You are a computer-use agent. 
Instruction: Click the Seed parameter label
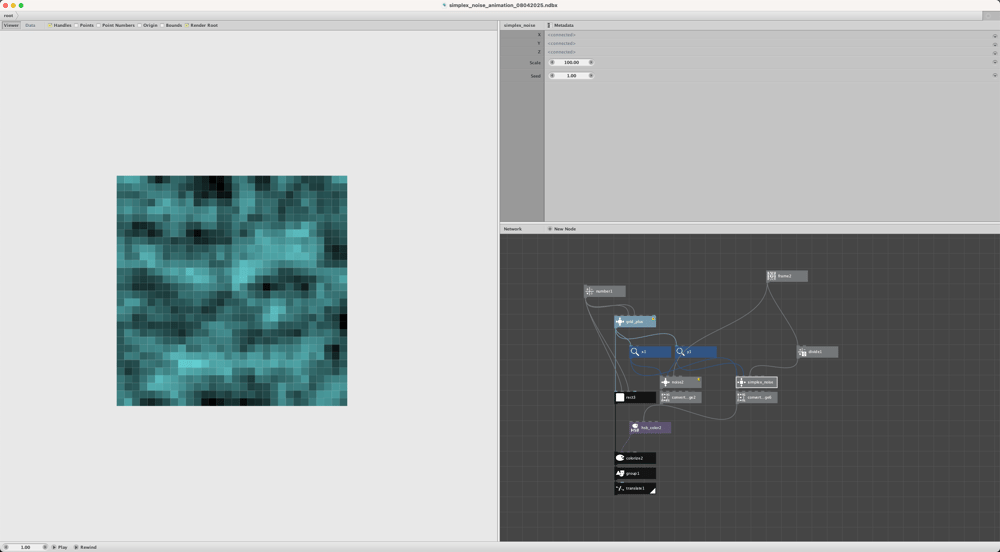536,76
